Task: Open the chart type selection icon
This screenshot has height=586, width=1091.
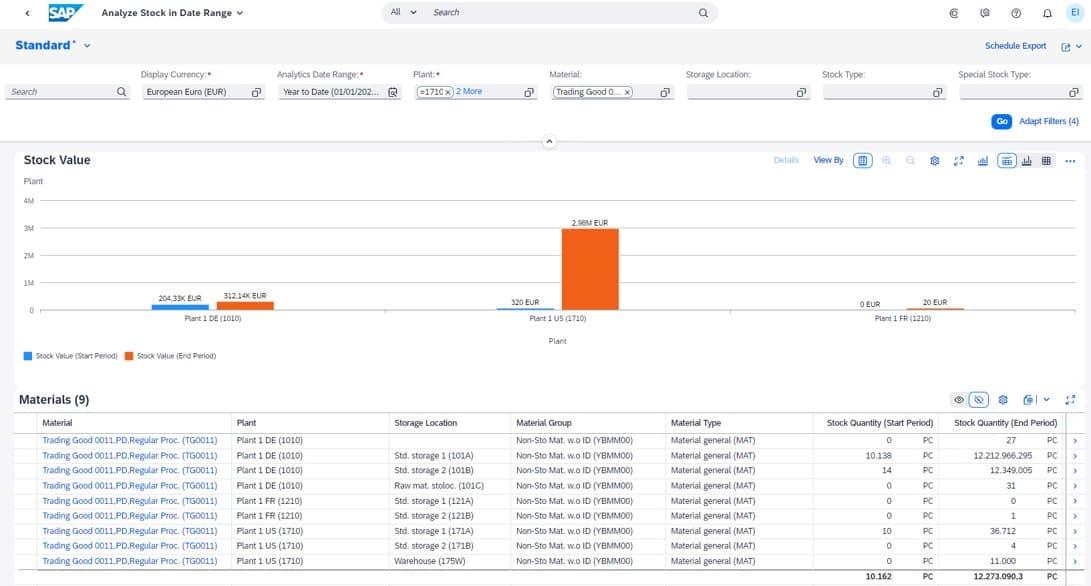Action: [982, 161]
